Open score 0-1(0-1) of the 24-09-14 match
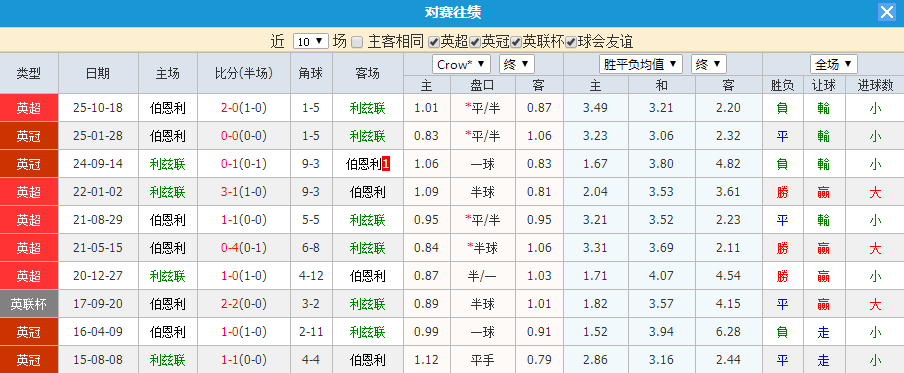Viewport: 904px width, 373px height. [244, 164]
